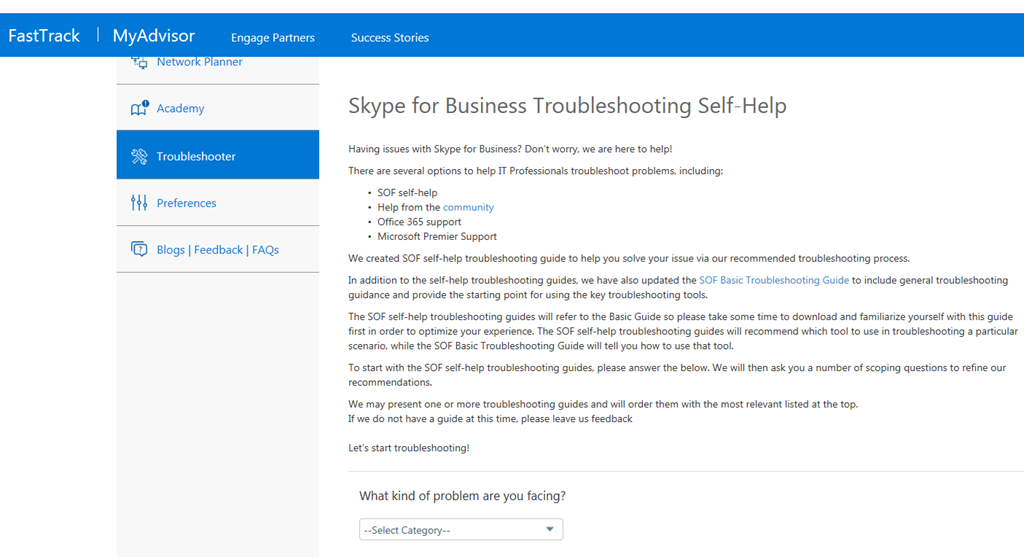Open the Feedback link in sidebar
Image resolution: width=1024 pixels, height=557 pixels.
click(218, 250)
